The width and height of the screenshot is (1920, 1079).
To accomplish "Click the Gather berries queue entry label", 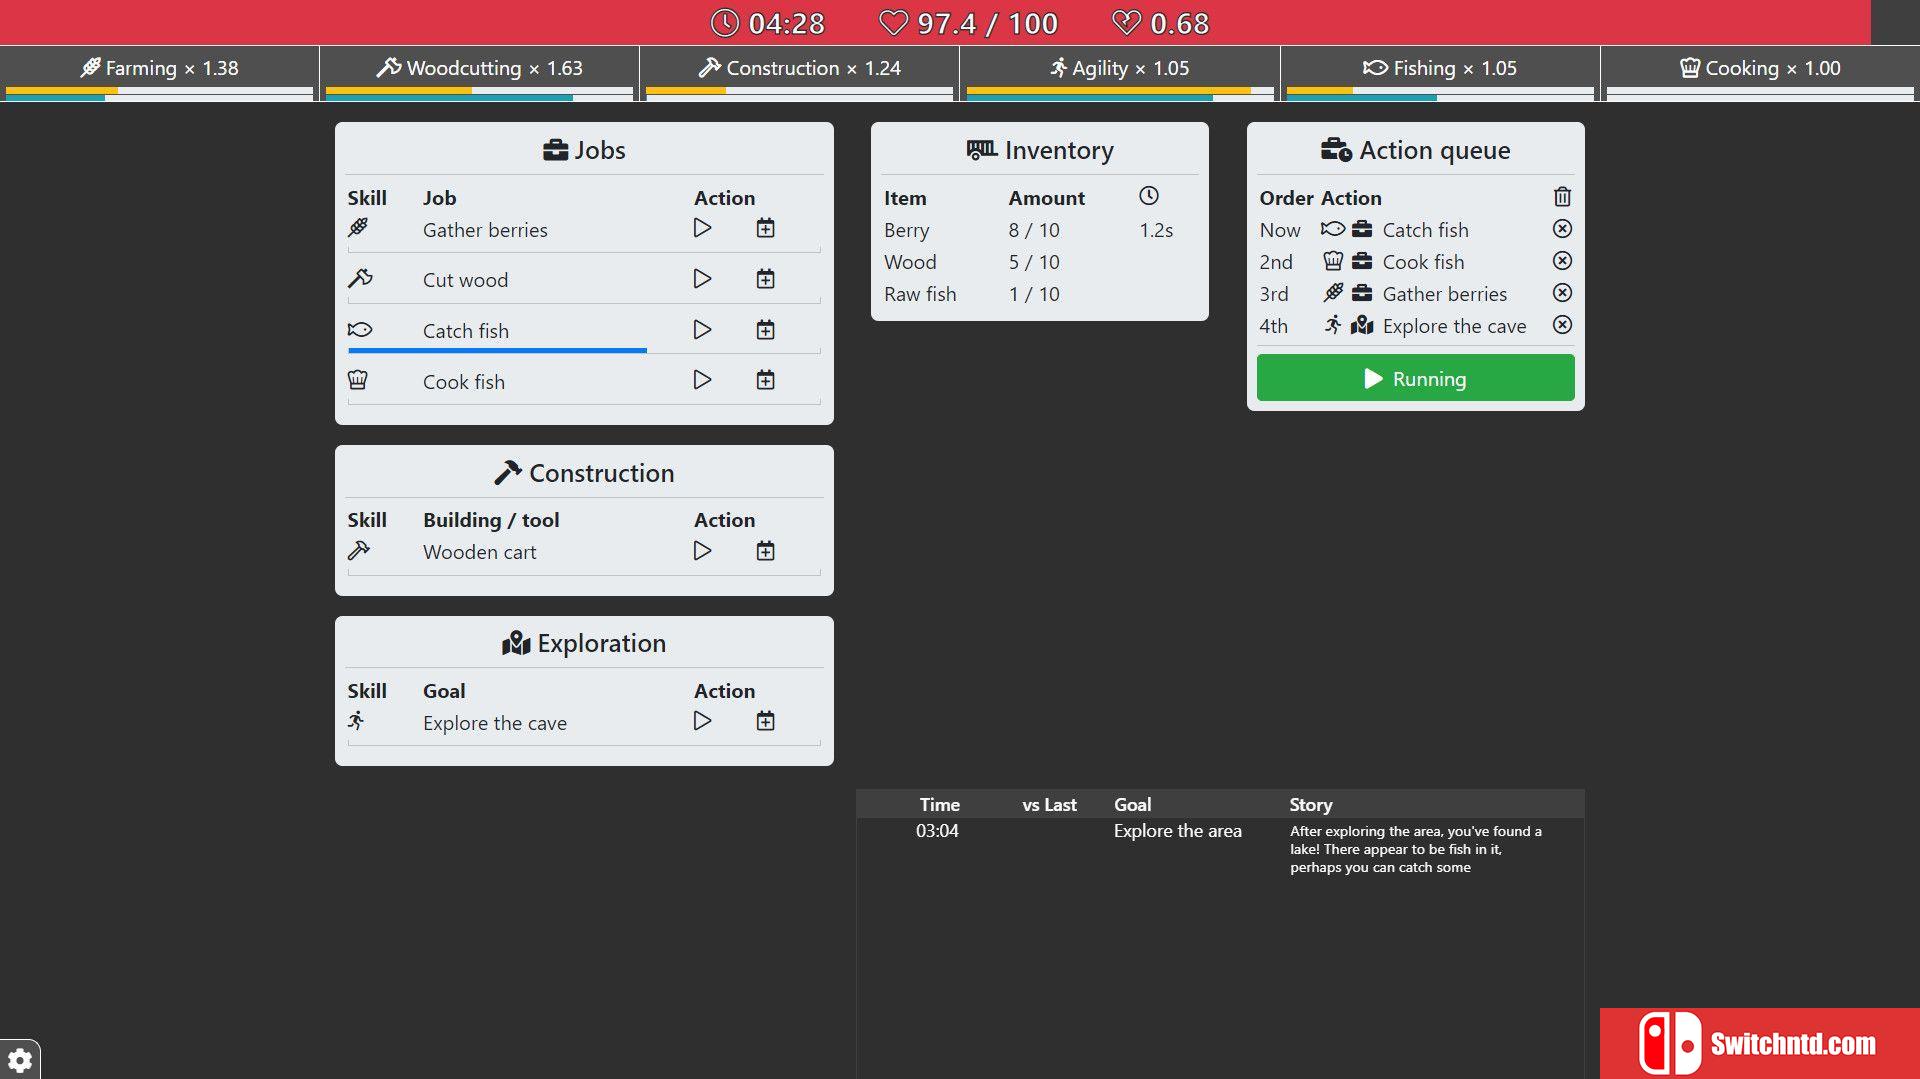I will click(1444, 294).
